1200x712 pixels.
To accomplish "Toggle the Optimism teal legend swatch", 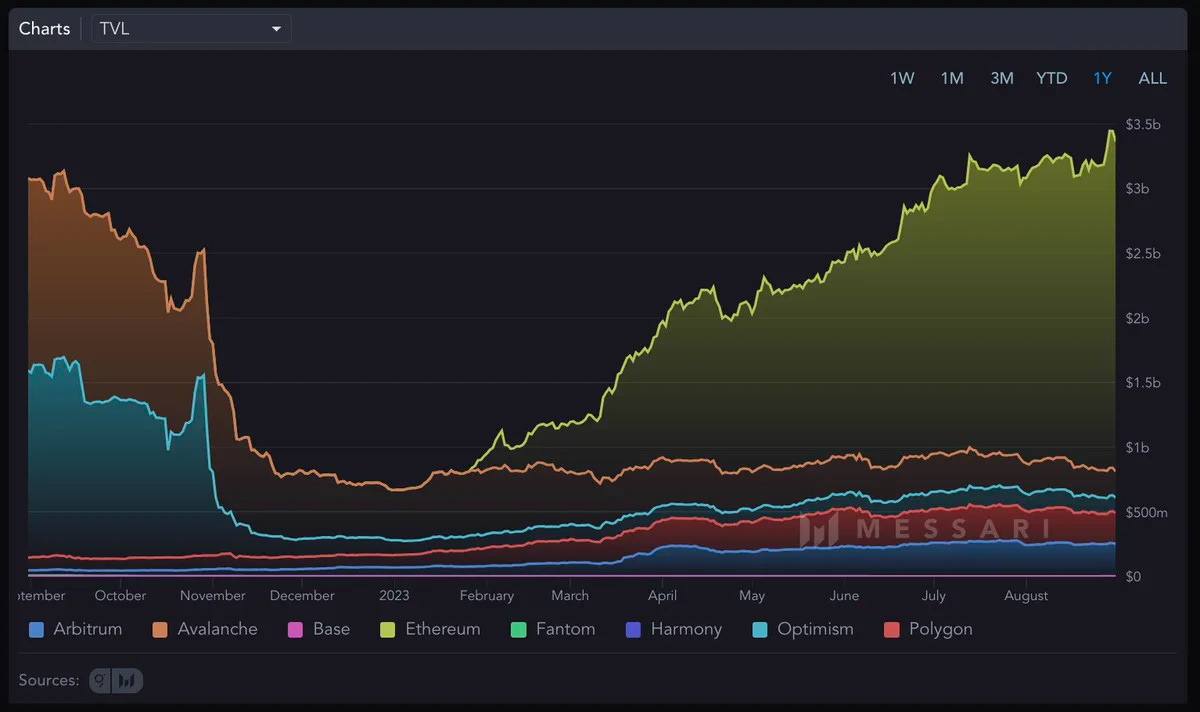I will [x=759, y=630].
